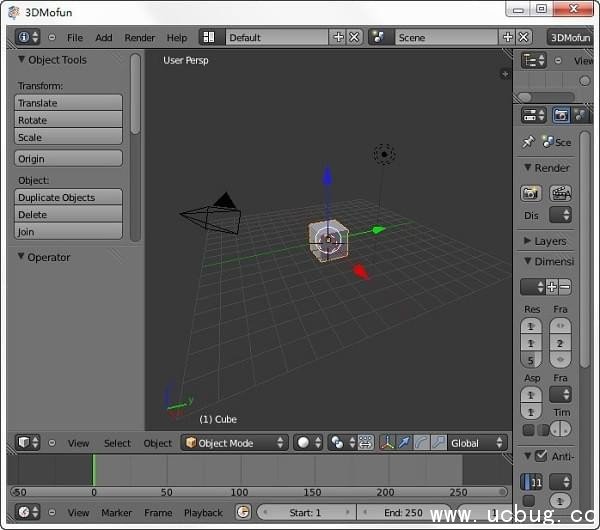
Task: Click the pivot point icon in 3D header
Action: pyautogui.click(x=338, y=443)
